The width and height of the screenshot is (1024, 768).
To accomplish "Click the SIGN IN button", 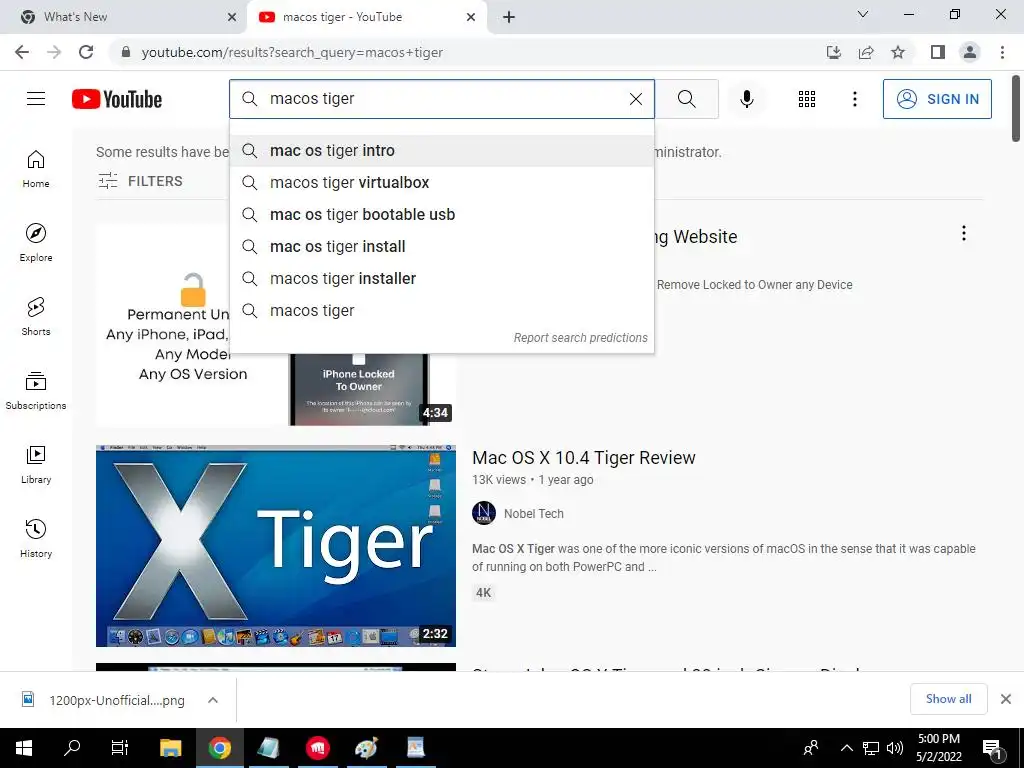I will pyautogui.click(x=937, y=99).
